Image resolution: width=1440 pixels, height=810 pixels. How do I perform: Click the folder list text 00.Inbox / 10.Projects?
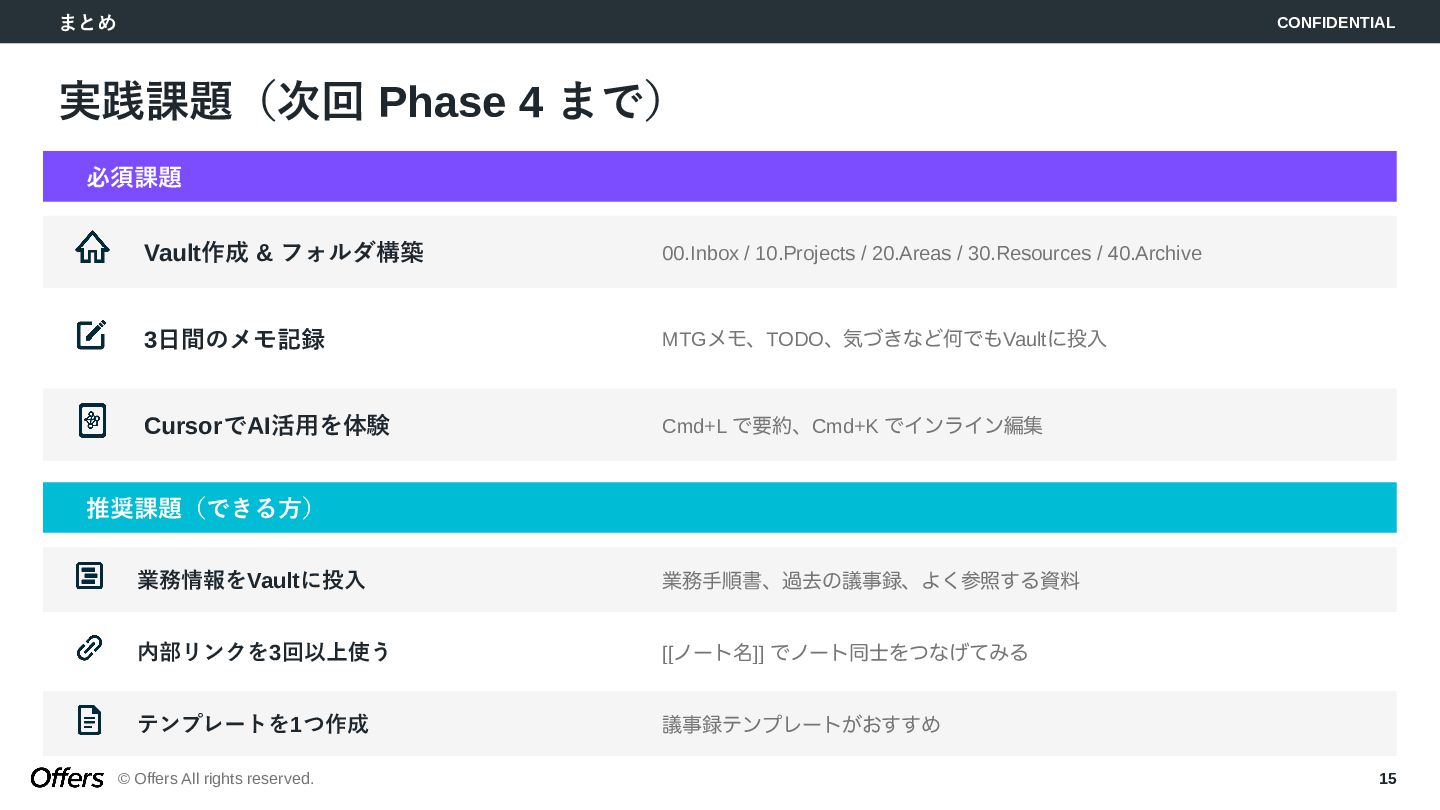(x=931, y=254)
